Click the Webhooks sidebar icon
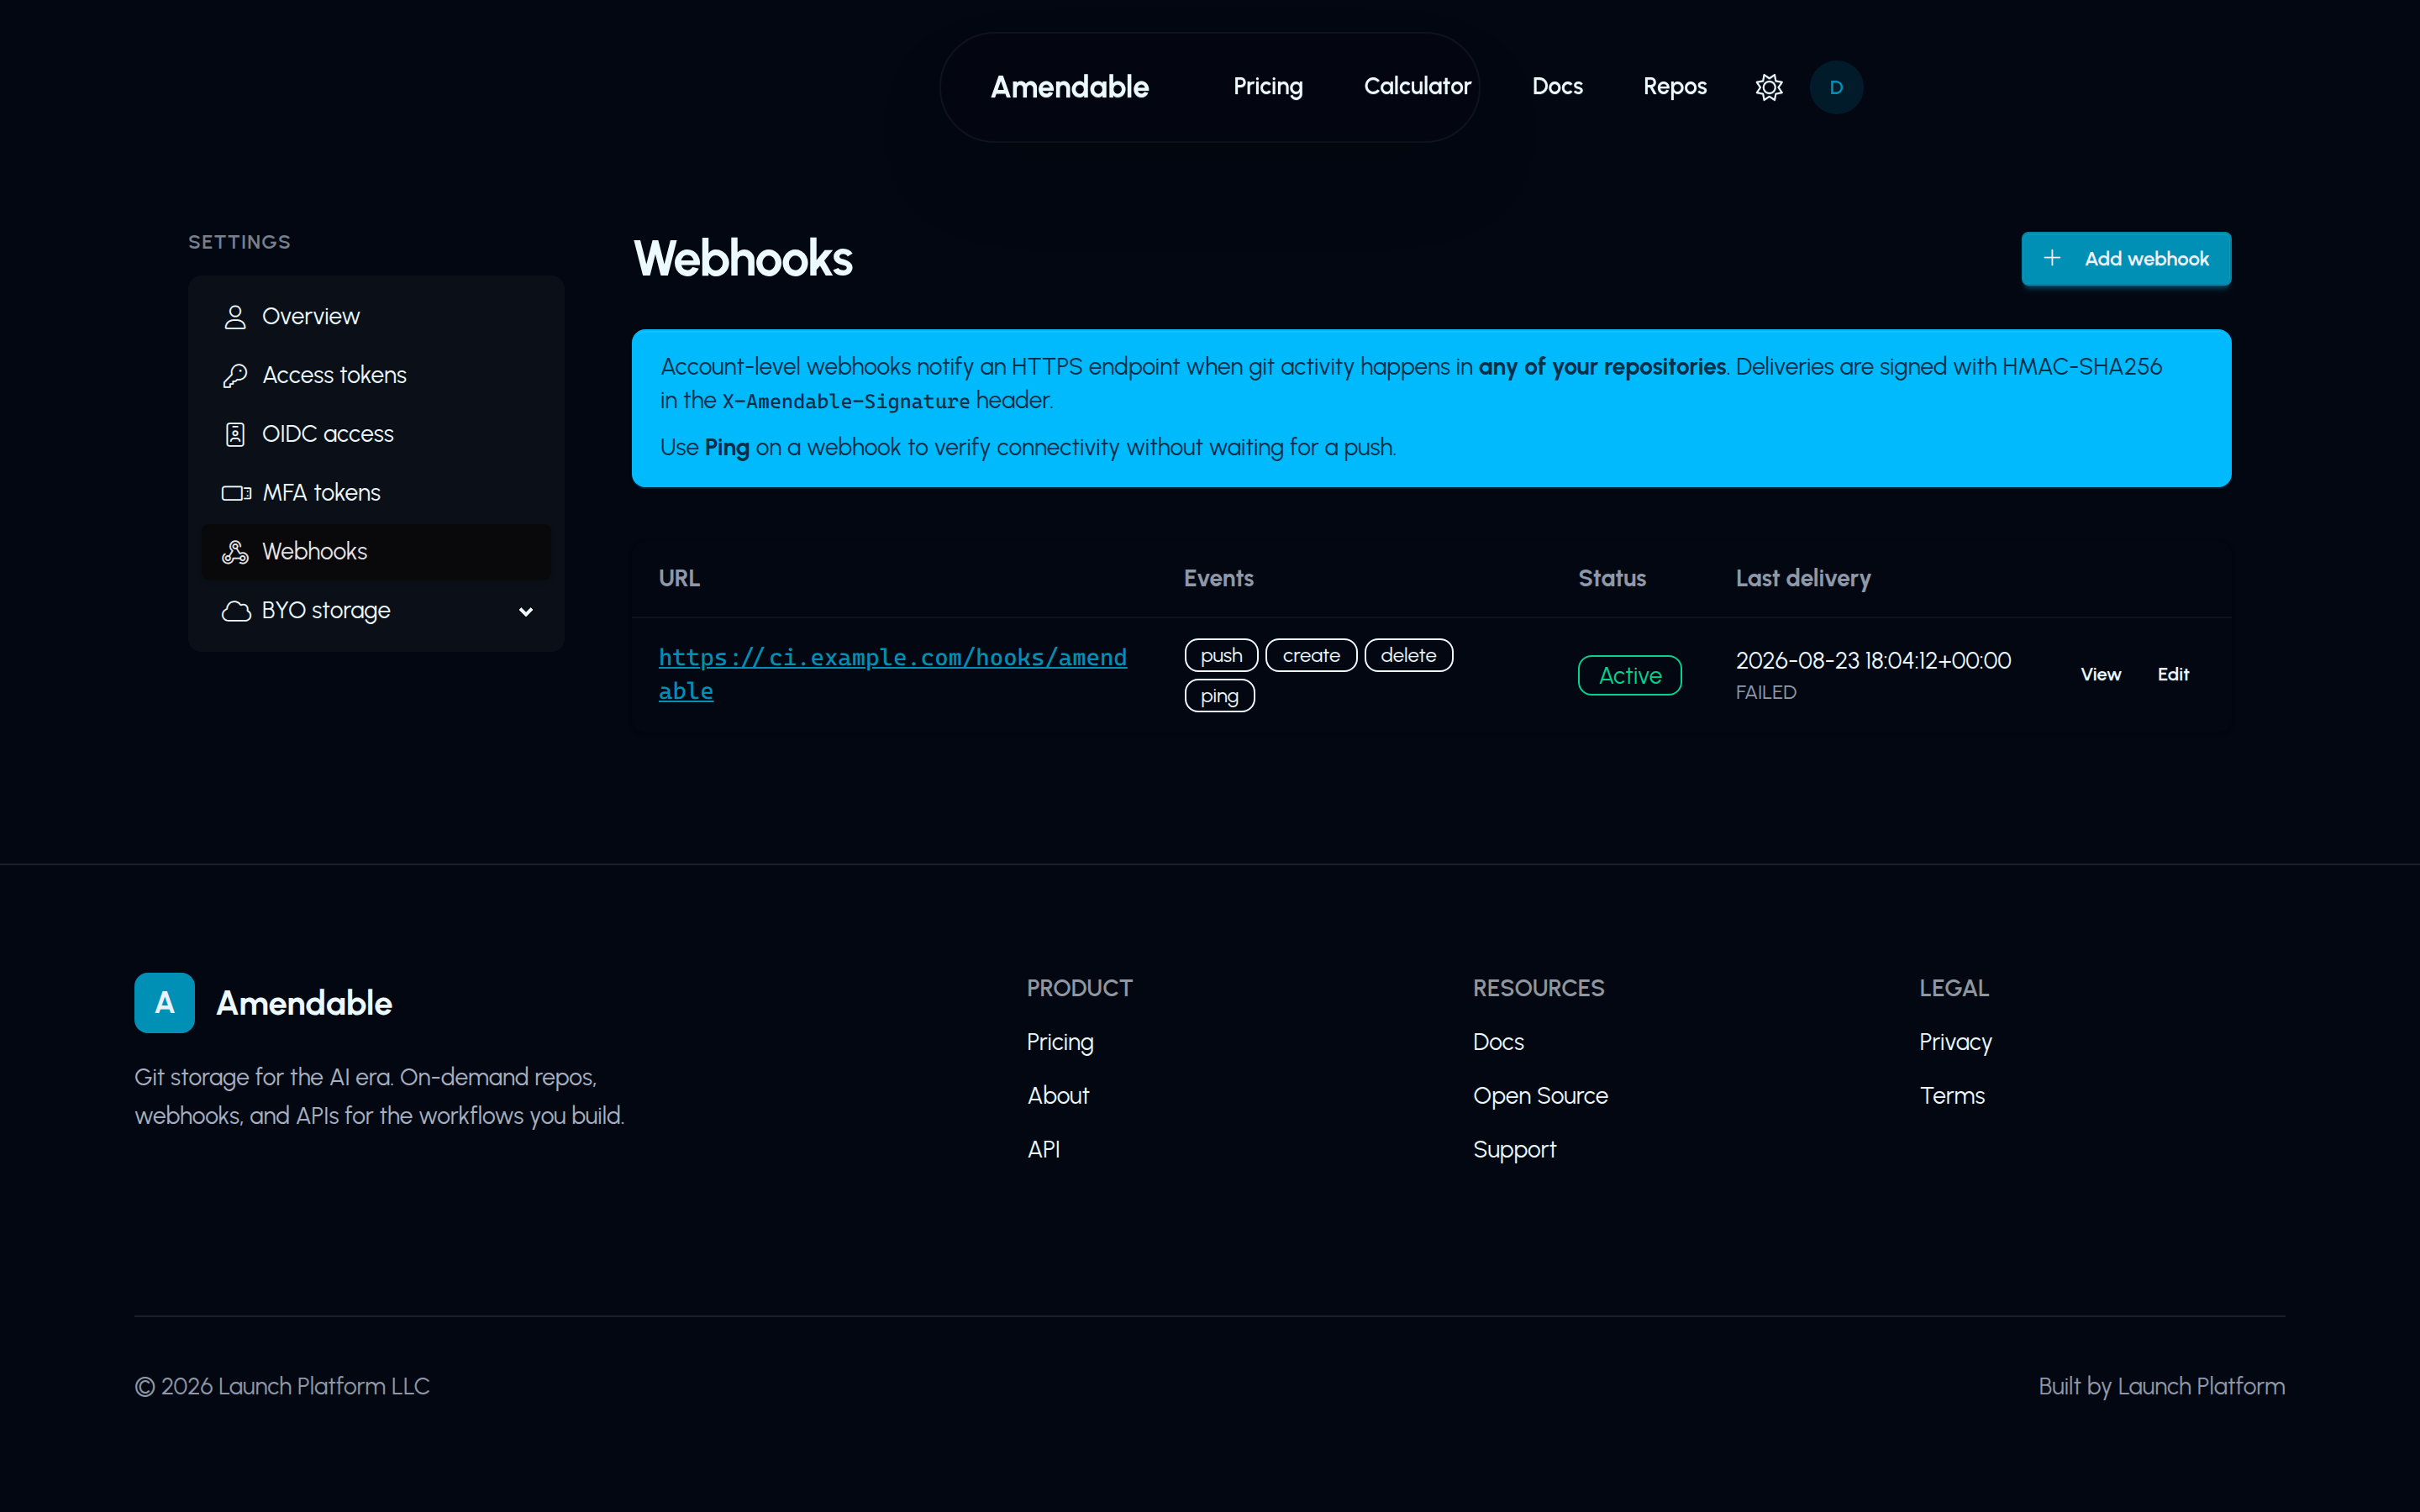2420x1512 pixels. [x=235, y=552]
